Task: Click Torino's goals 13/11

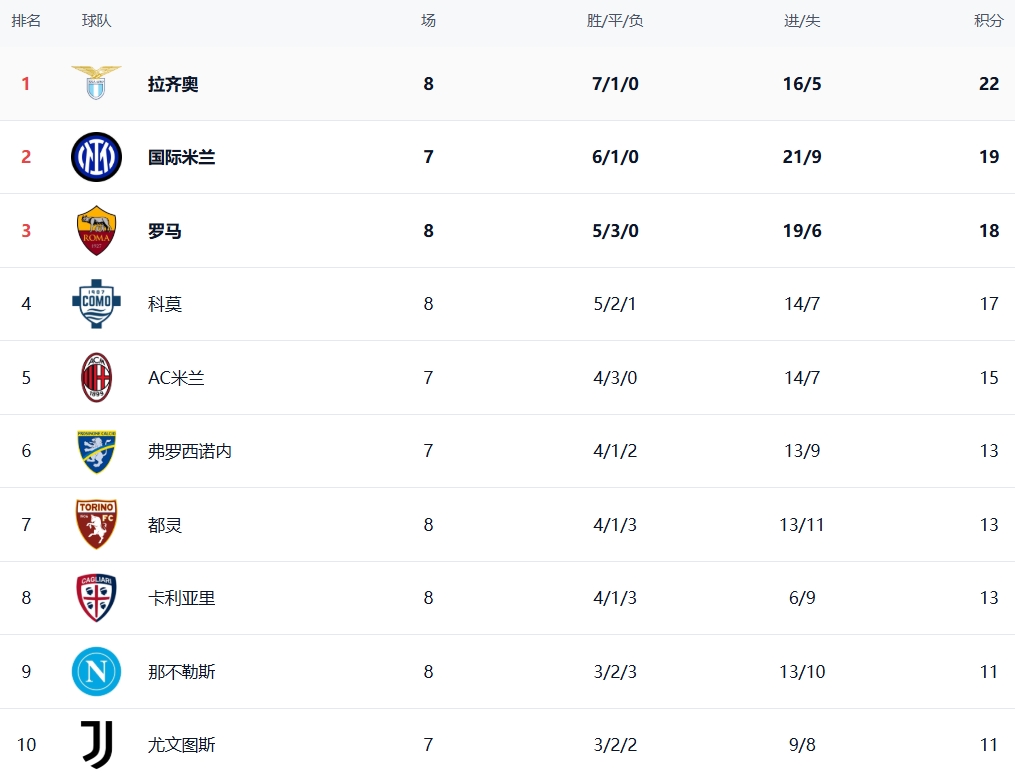Action: point(802,525)
